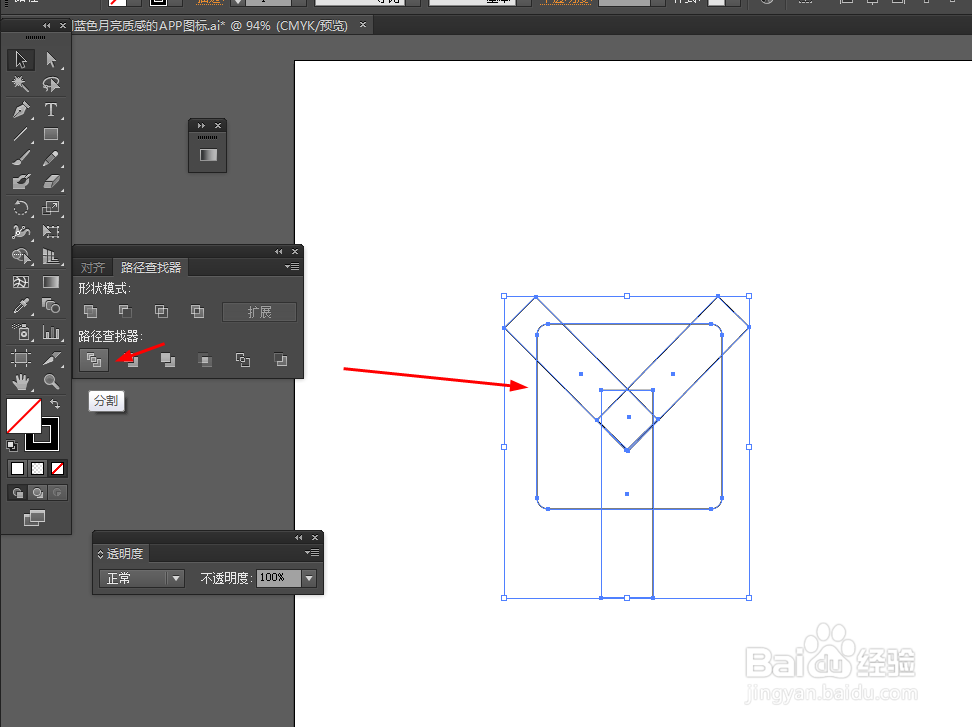Apply Exclude shape mode
Screen dimensions: 972x727
[x=197, y=311]
